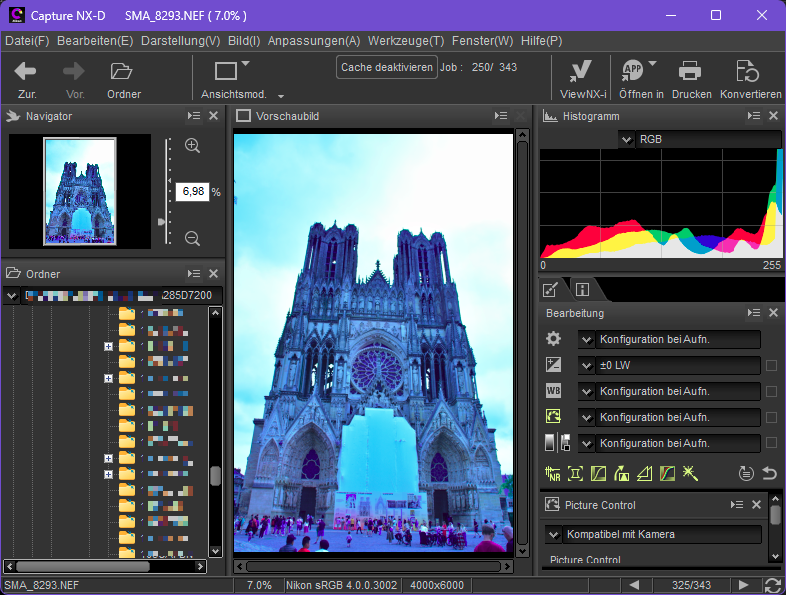This screenshot has width=786, height=595.
Task: Click the Konvertieren file icon
Action: (x=747, y=72)
